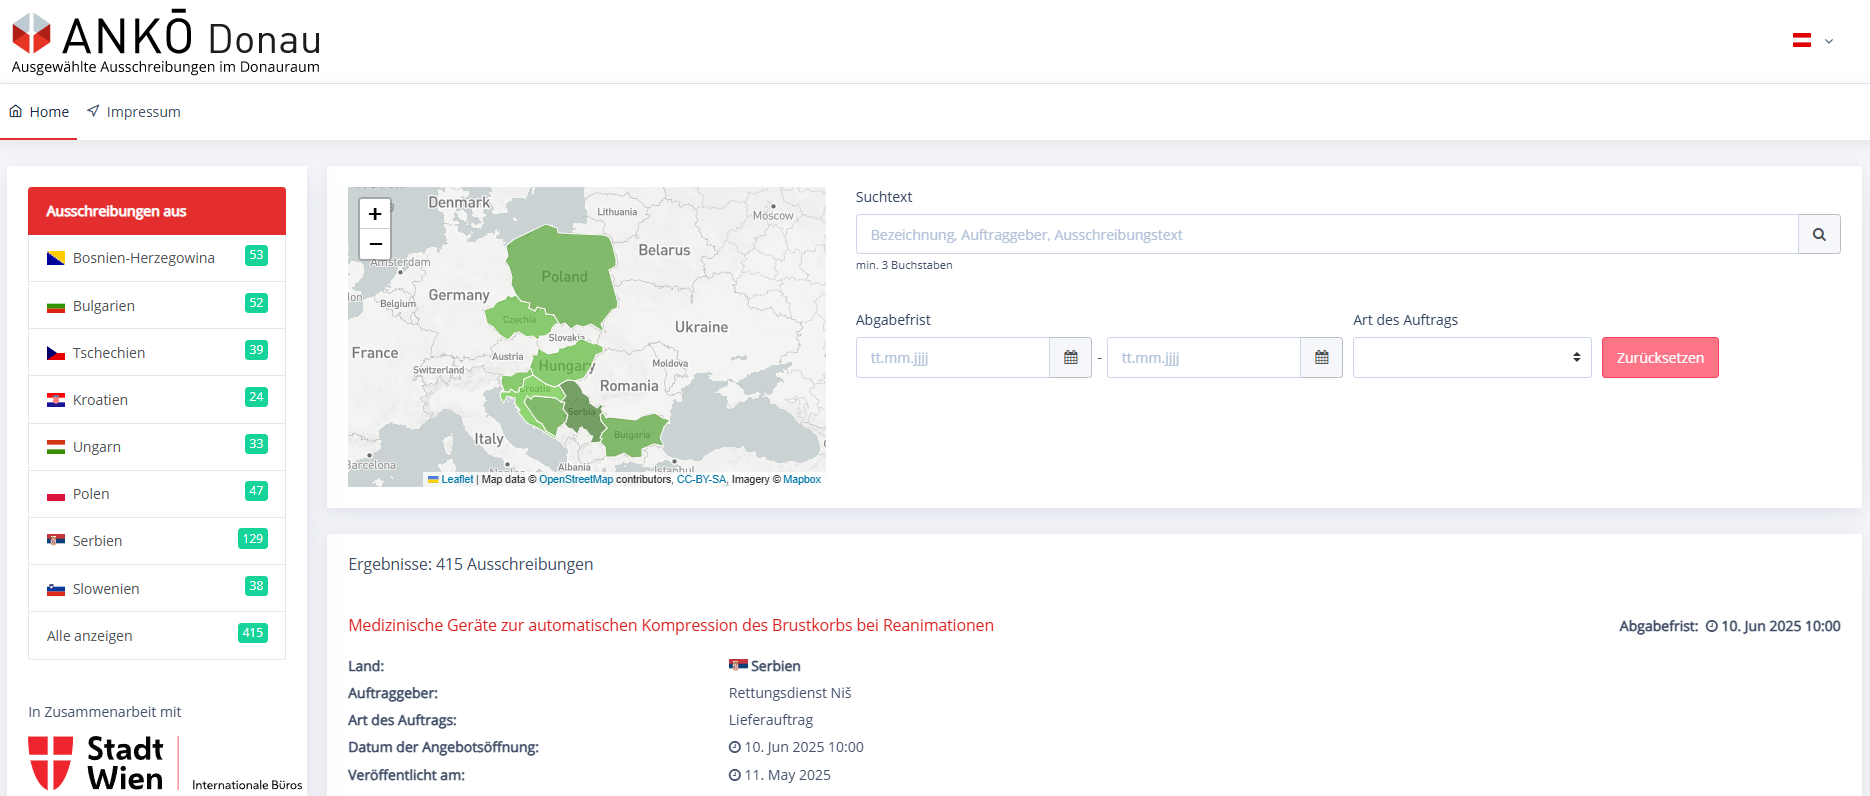1870x796 pixels.
Task: Filter tenders from Bulgarien
Action: pos(157,305)
